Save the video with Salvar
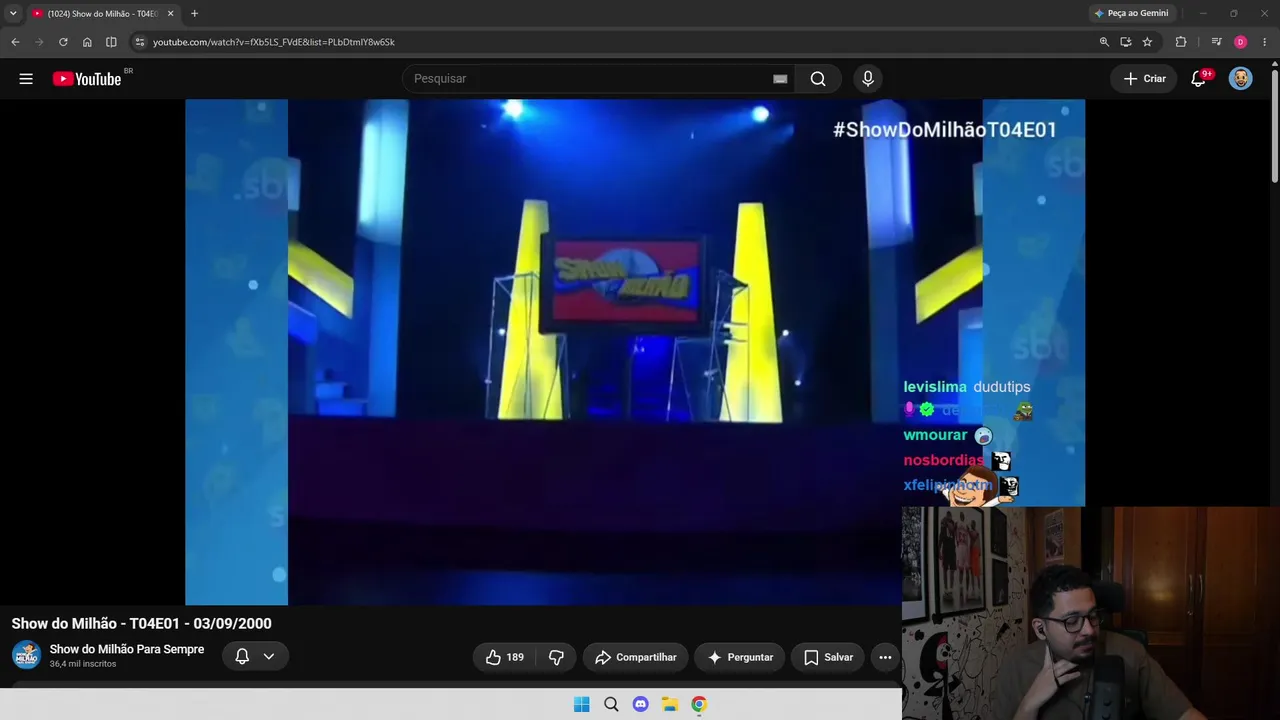Screen dimensions: 1280x720 click(x=828, y=657)
